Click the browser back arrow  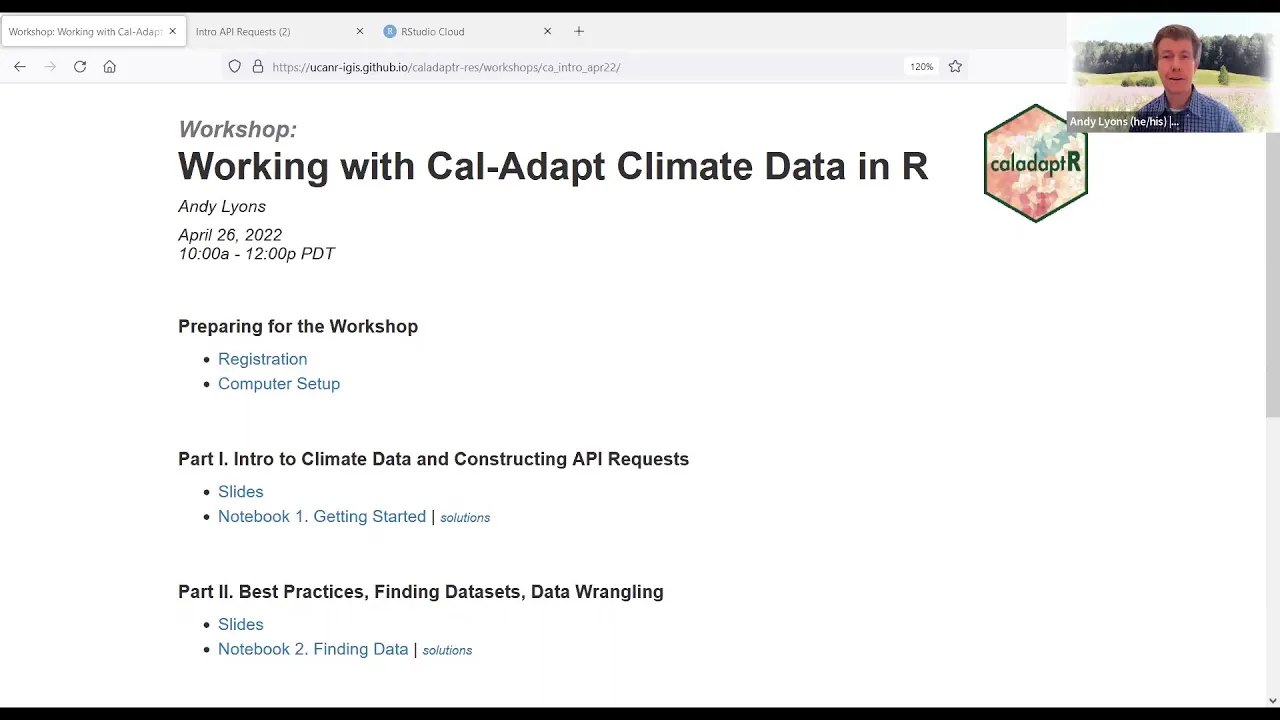click(x=20, y=67)
